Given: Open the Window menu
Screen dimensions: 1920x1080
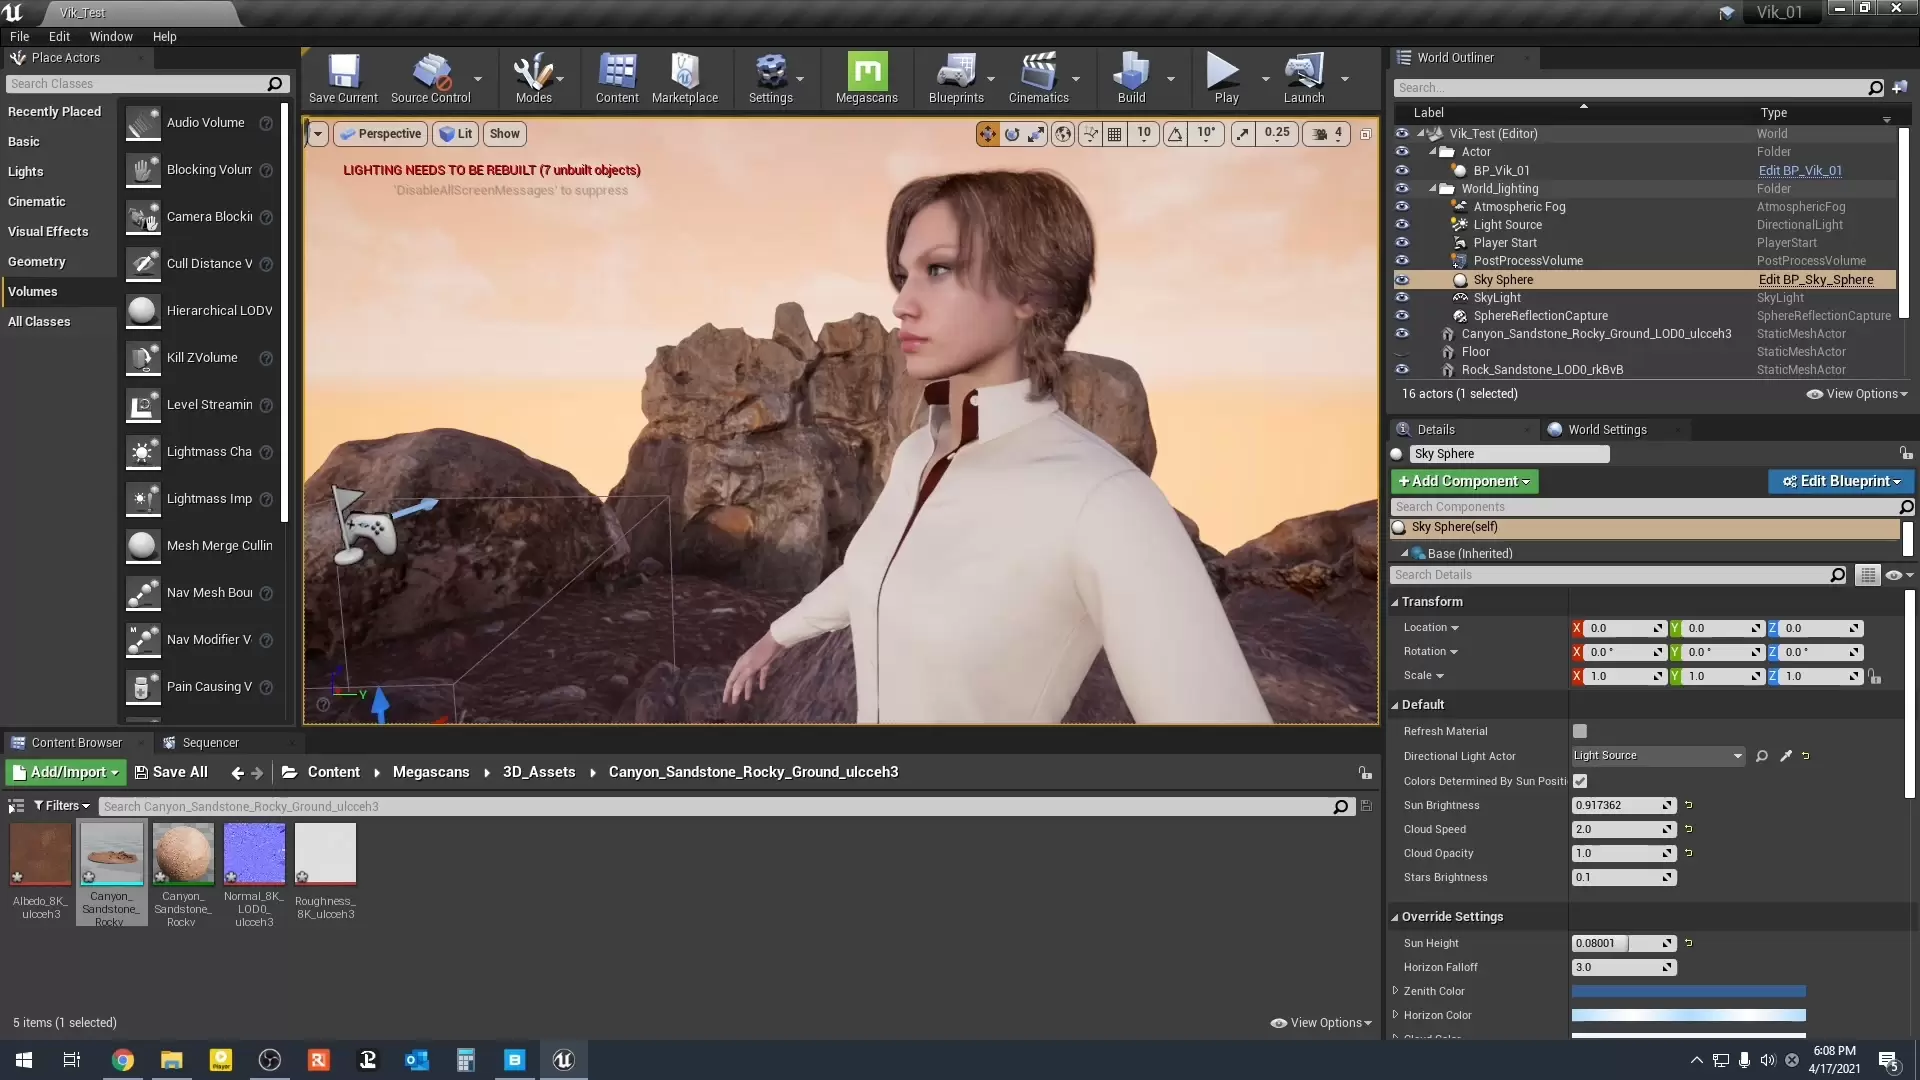Looking at the screenshot, I should tap(110, 36).
